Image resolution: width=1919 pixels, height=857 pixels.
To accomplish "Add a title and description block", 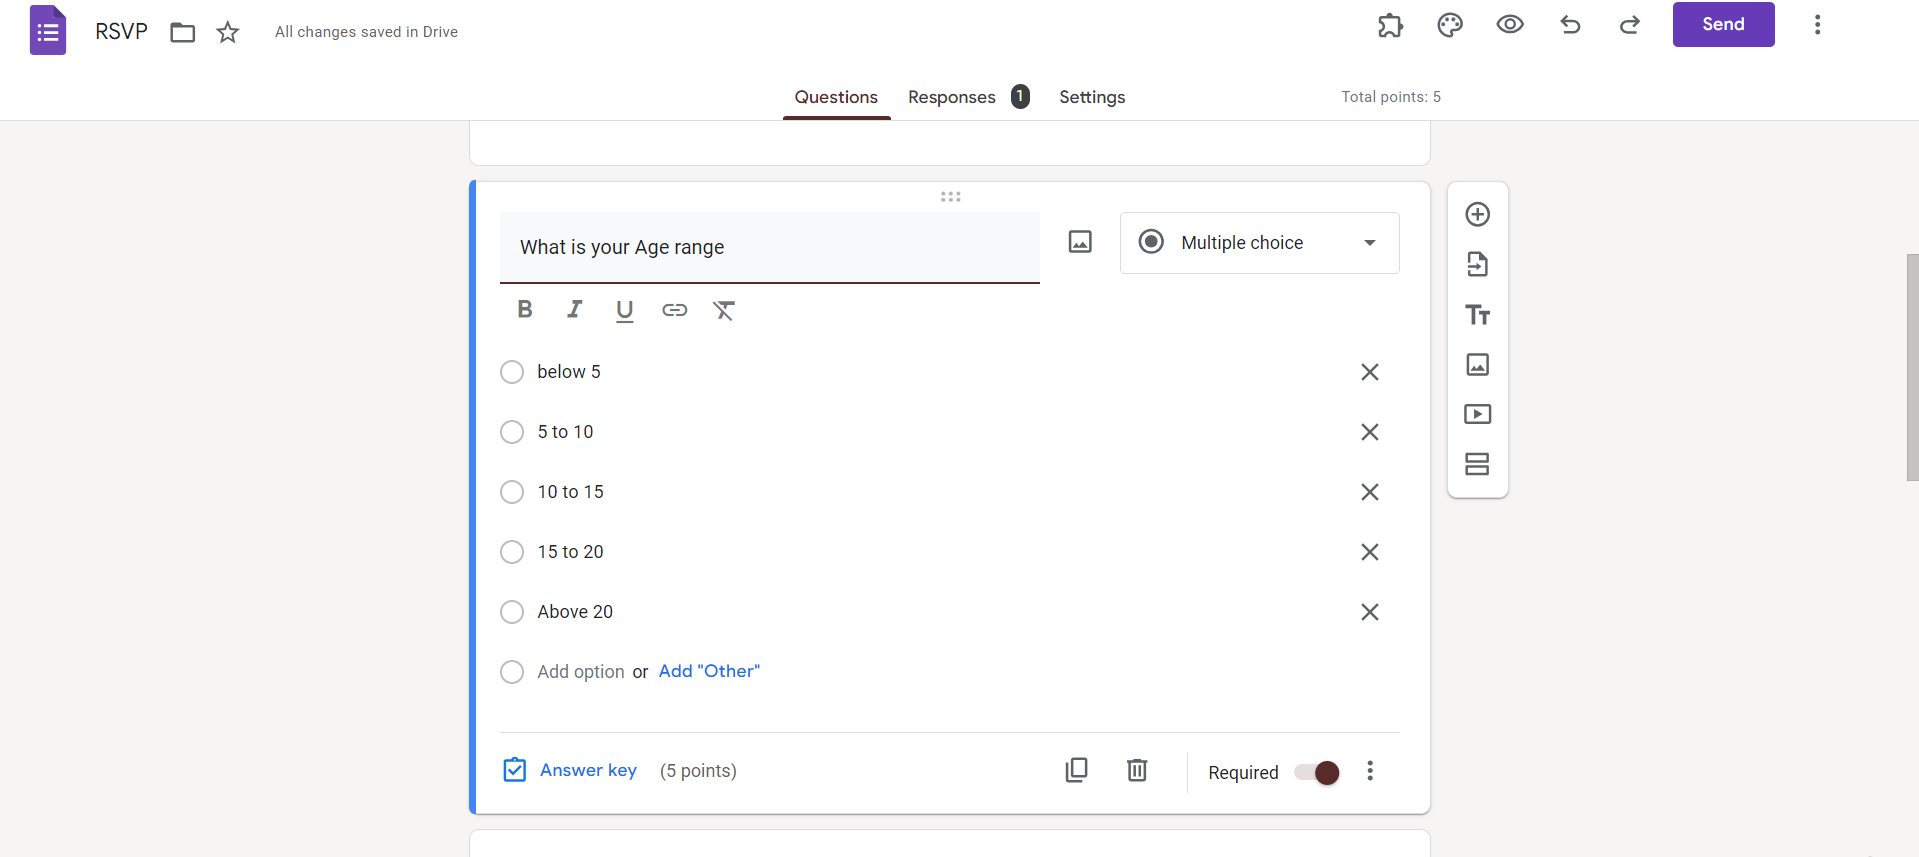I will pyautogui.click(x=1477, y=315).
